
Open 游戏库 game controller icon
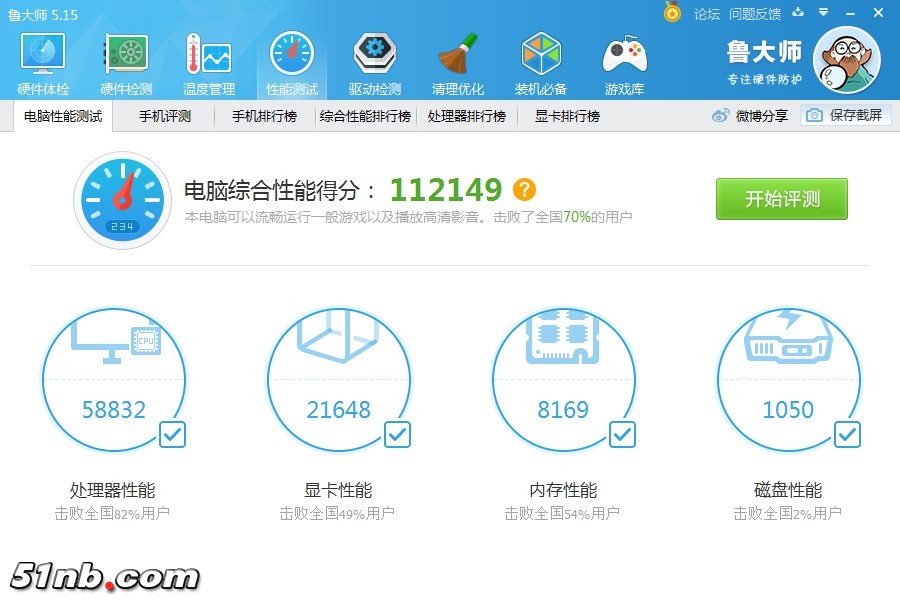[624, 63]
